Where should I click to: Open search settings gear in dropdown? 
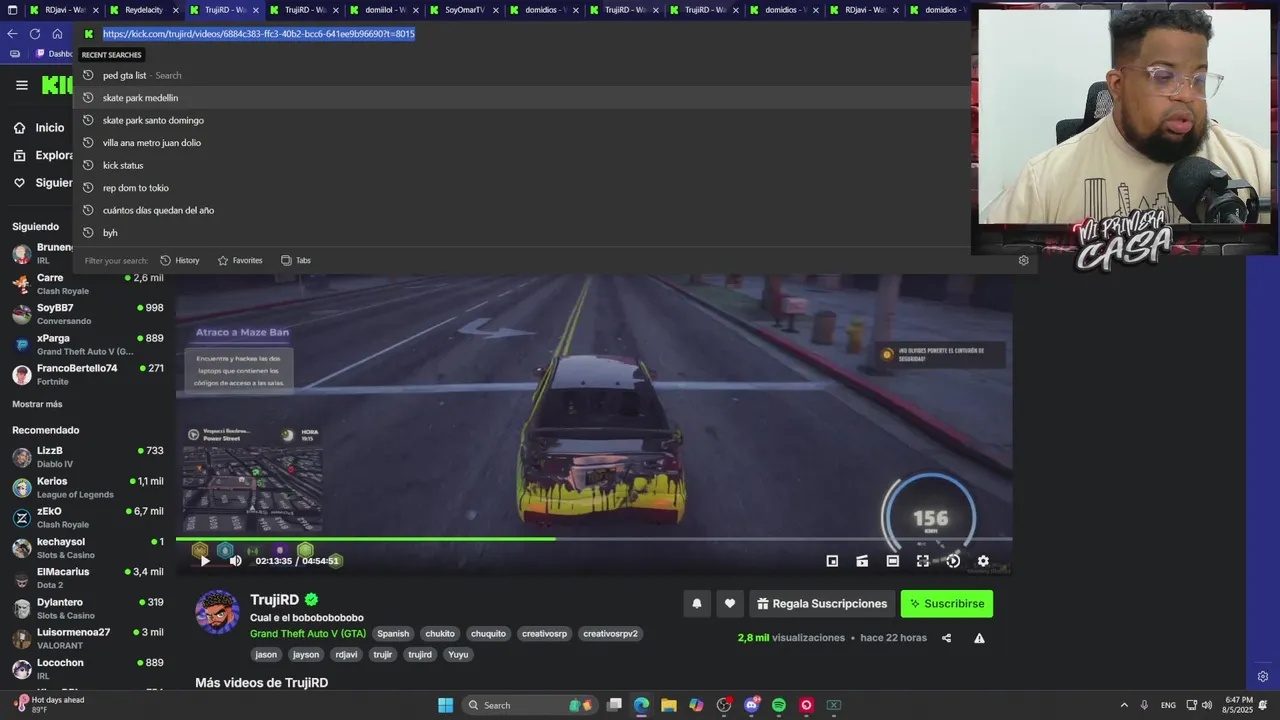[1023, 260]
